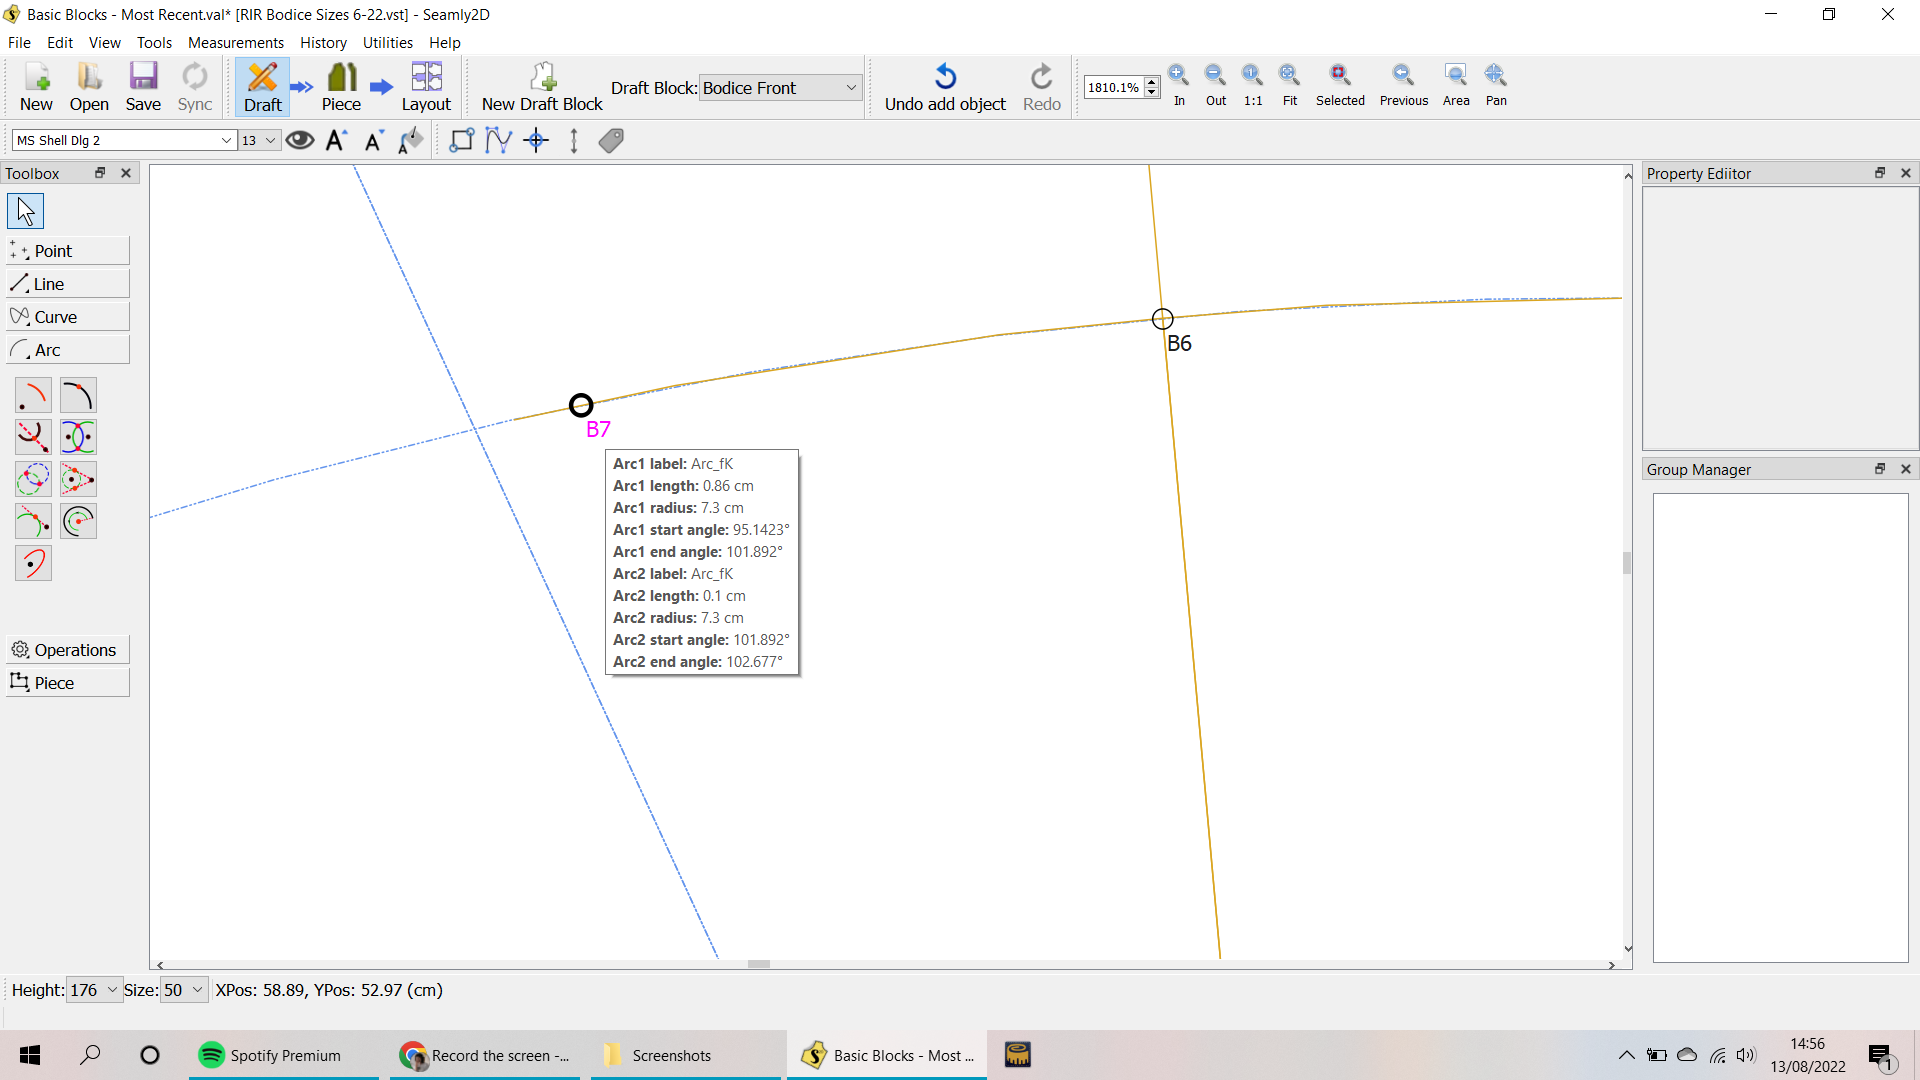
Task: Click Undo add object button
Action: point(945,87)
